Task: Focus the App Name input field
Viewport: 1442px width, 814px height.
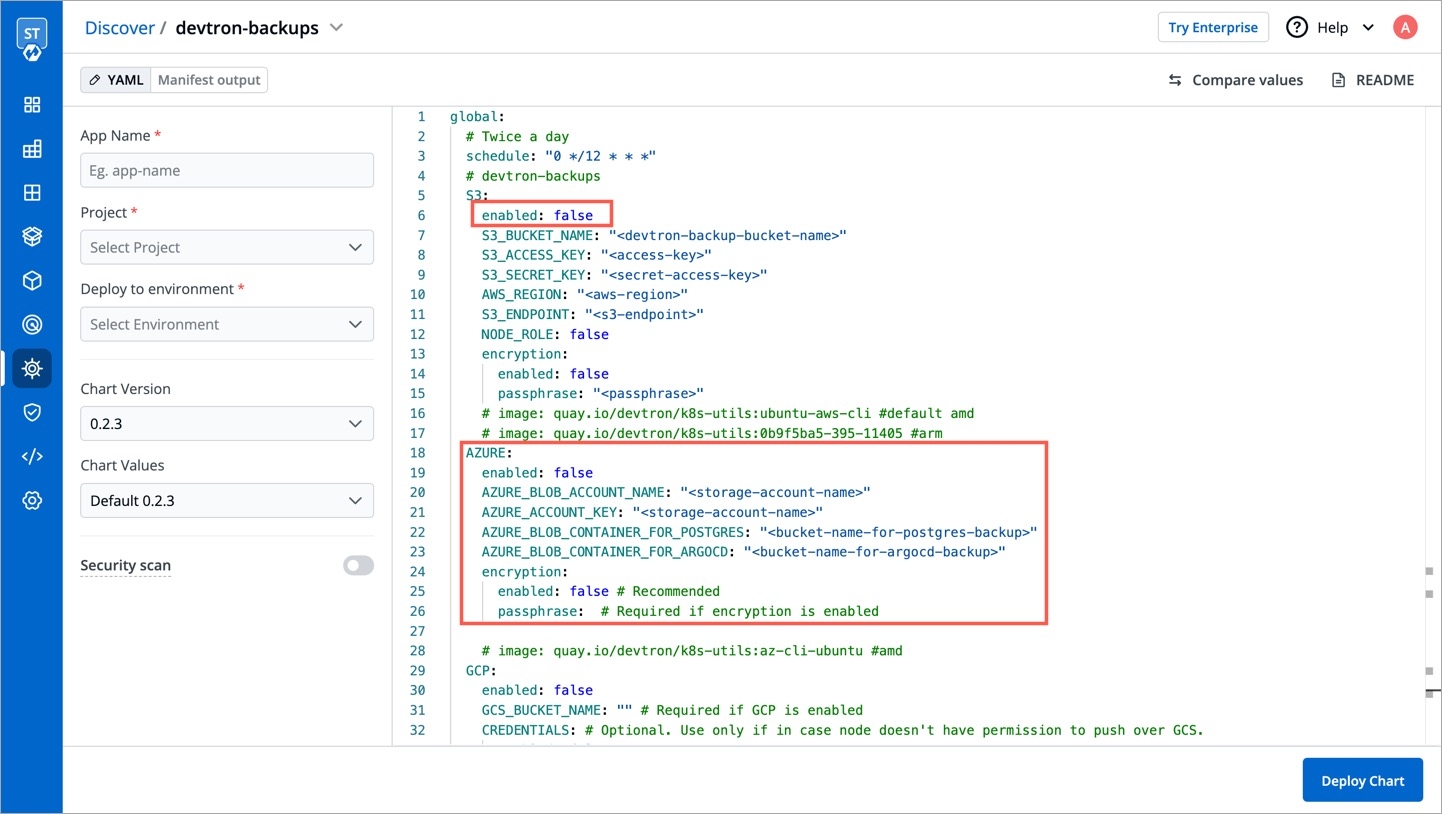Action: [227, 170]
